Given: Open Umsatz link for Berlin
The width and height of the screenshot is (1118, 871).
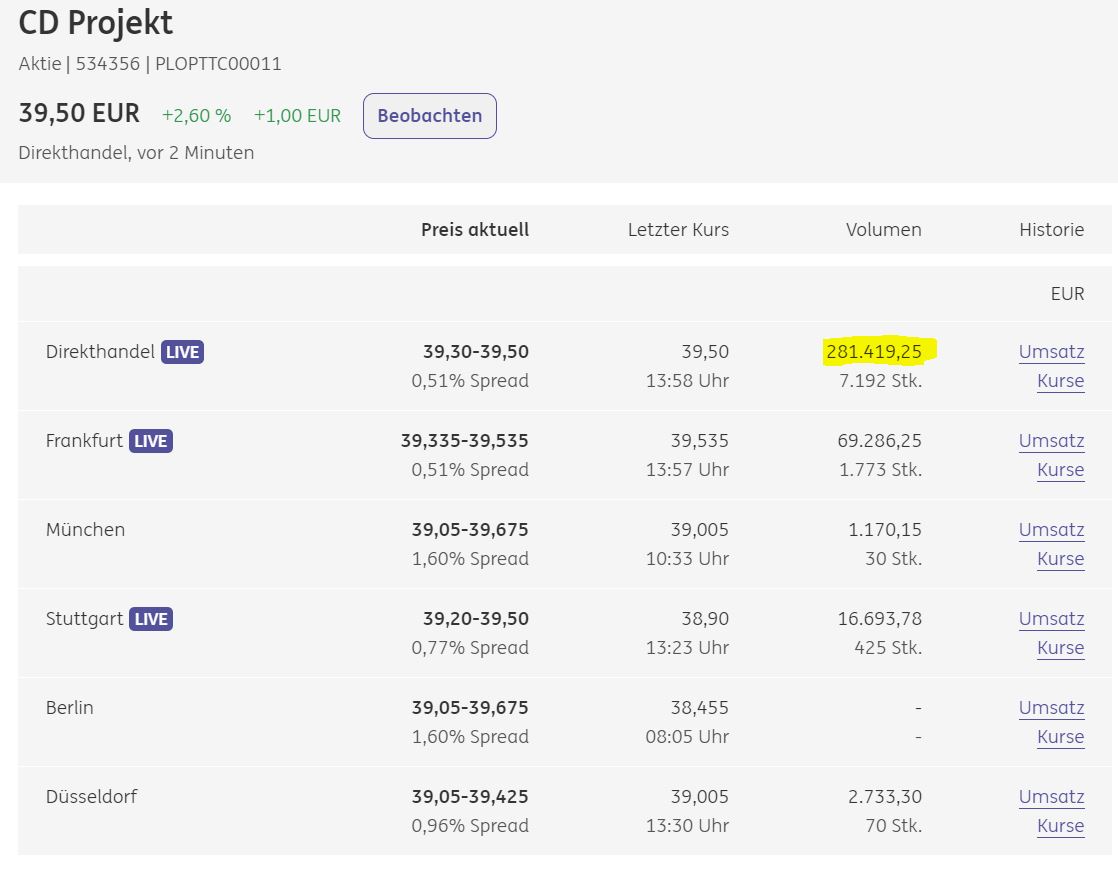Looking at the screenshot, I should click(x=1051, y=708).
